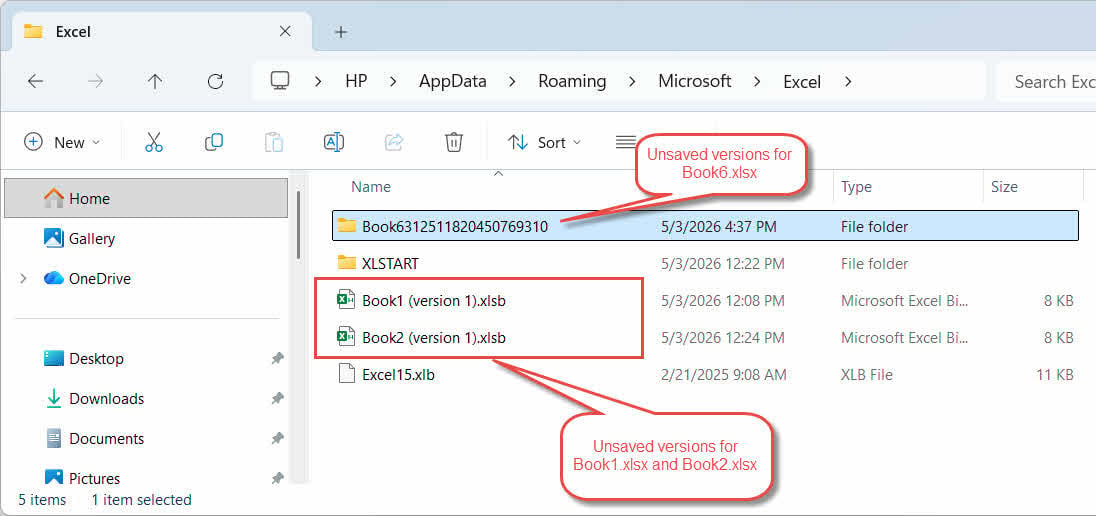This screenshot has height=516, width=1096.
Task: Click Microsoft in the address breadcrumb
Action: point(695,81)
